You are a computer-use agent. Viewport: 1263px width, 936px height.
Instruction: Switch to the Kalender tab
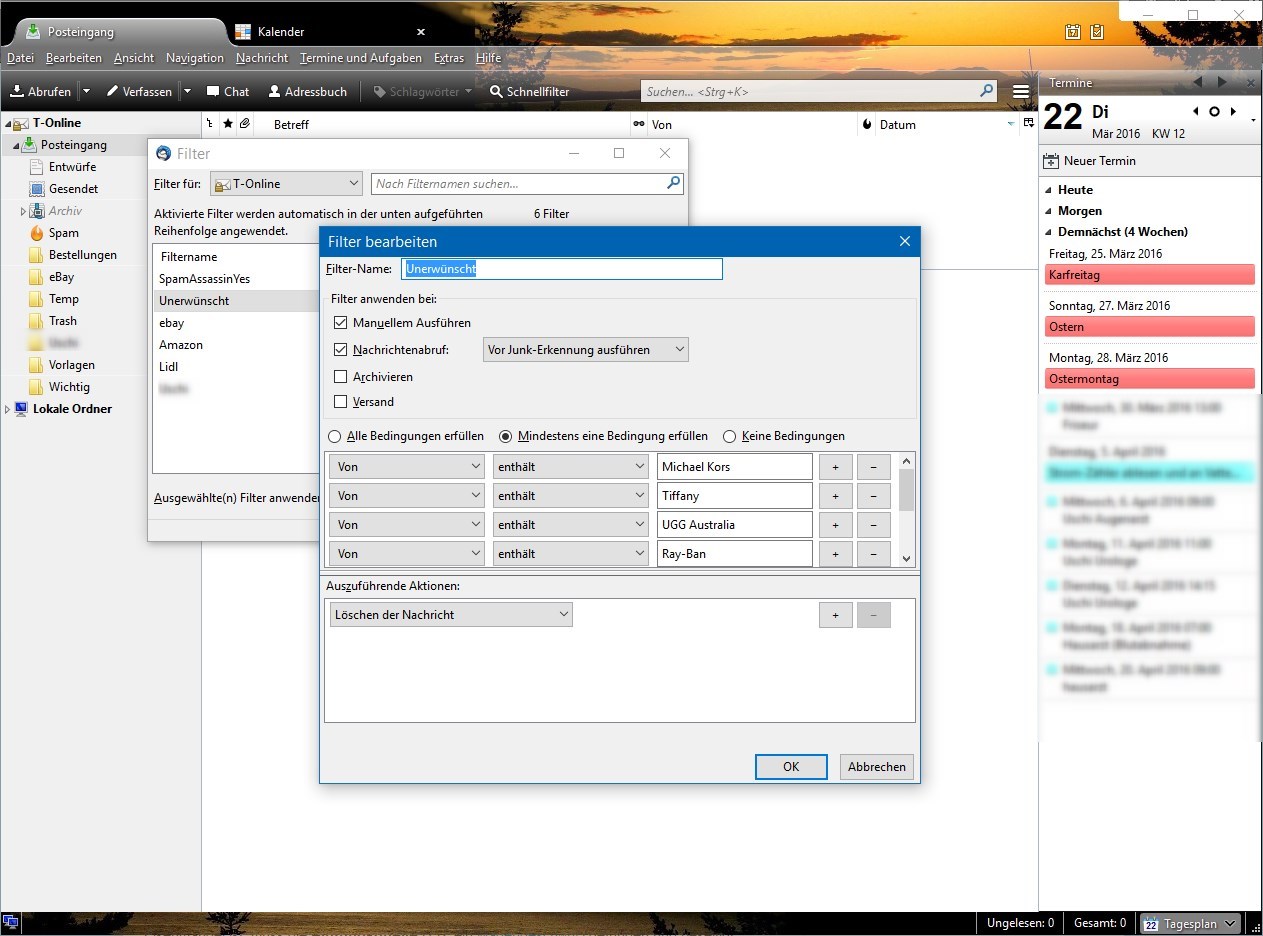(280, 32)
